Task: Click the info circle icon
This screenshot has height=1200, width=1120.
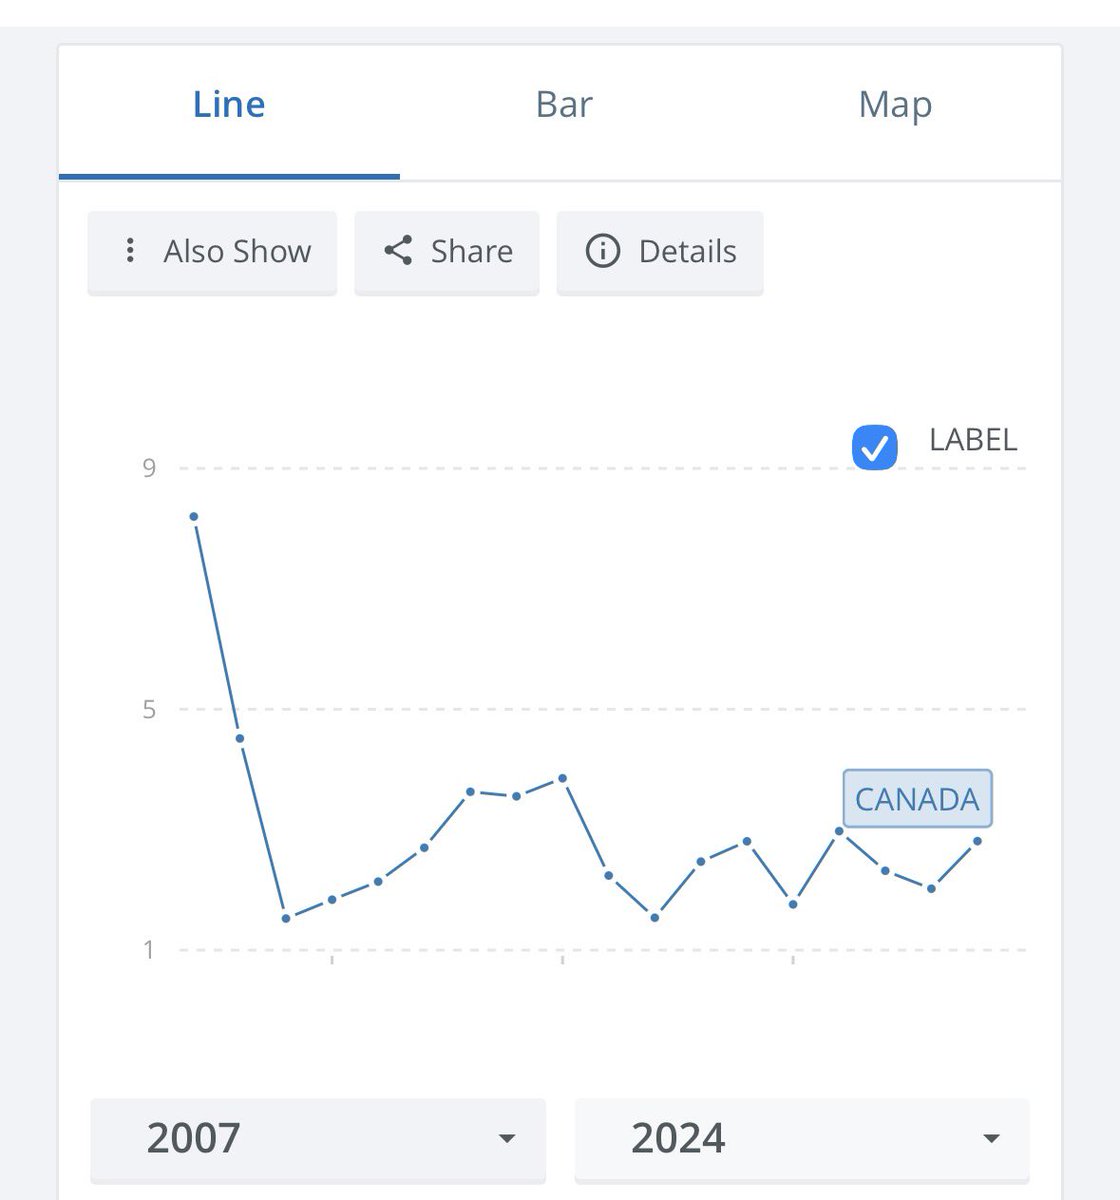Action: 602,251
